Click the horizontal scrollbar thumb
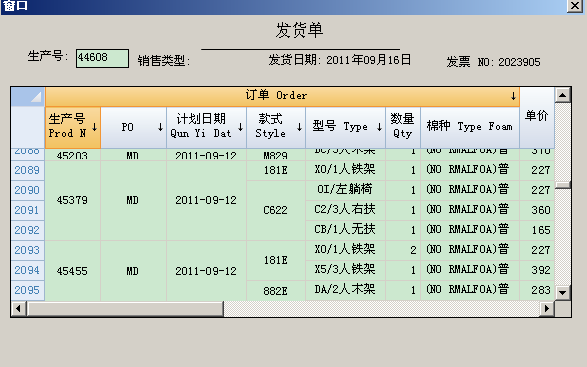 pyautogui.click(x=125, y=309)
